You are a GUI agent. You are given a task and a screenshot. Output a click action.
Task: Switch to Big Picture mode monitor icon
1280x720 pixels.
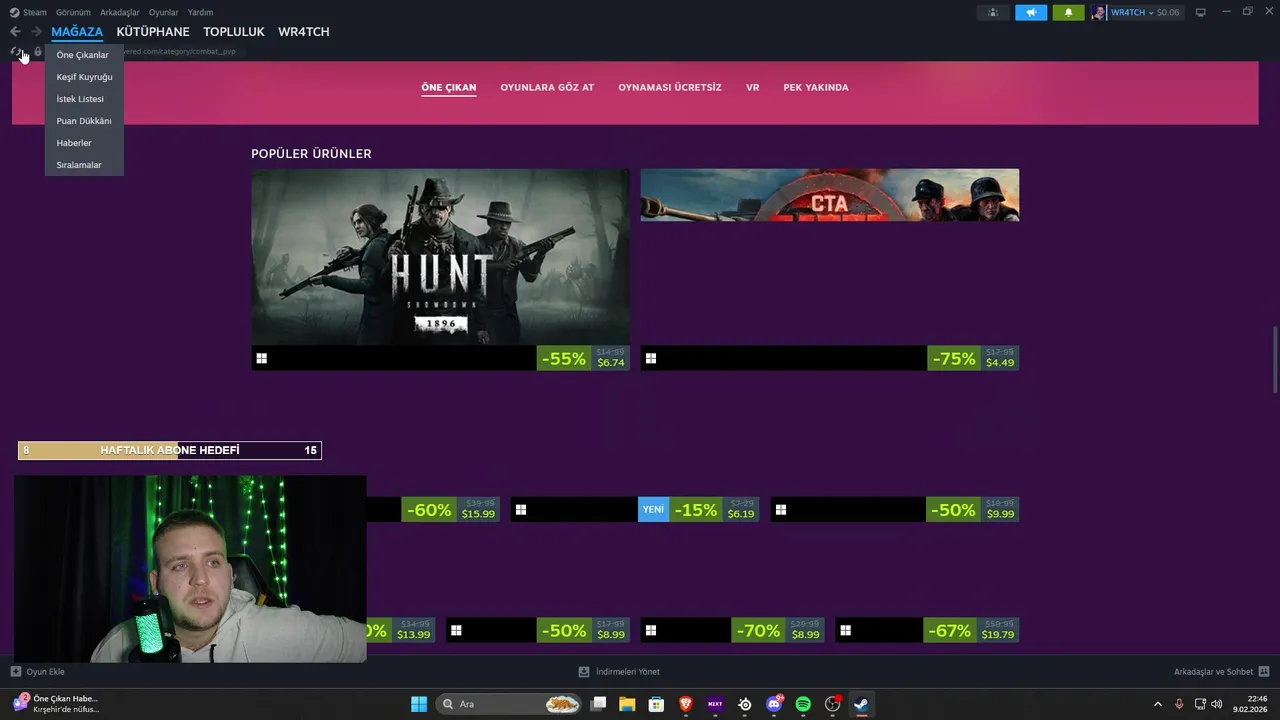click(x=1201, y=12)
